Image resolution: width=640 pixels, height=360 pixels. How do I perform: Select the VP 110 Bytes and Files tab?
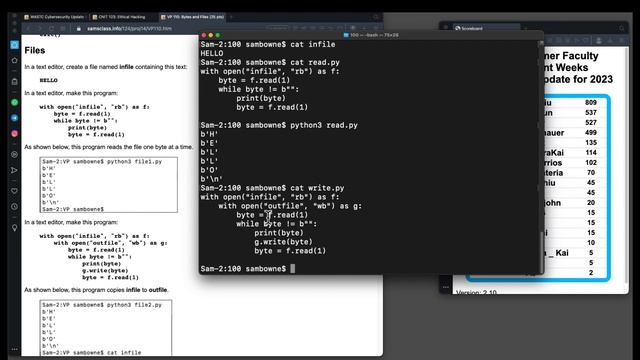point(192,17)
